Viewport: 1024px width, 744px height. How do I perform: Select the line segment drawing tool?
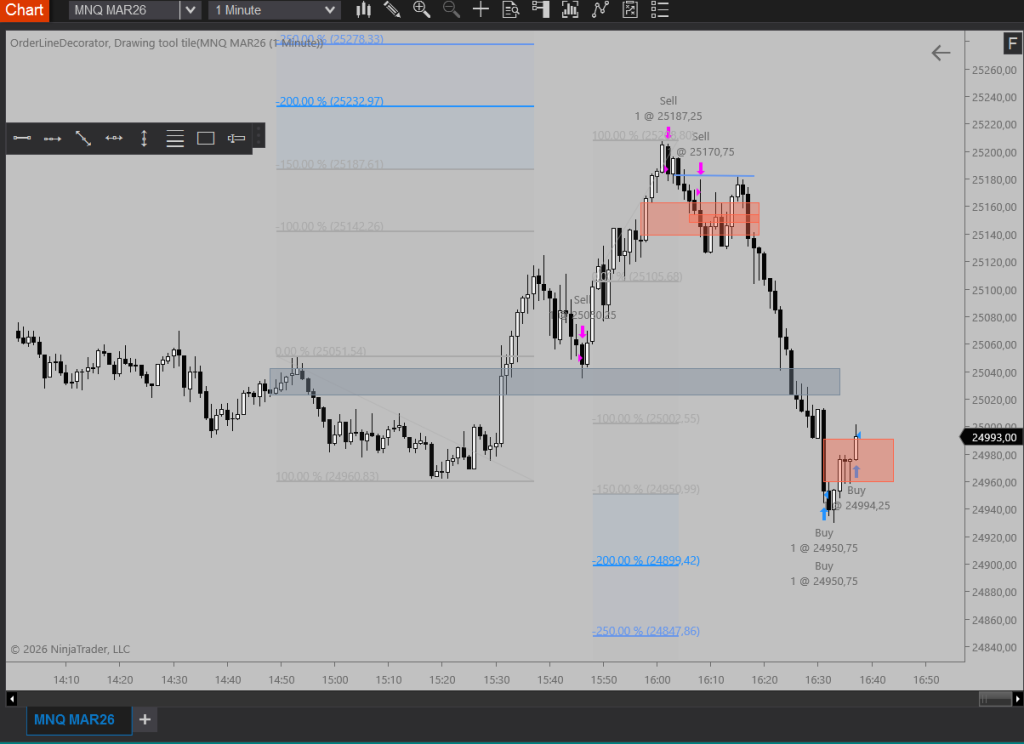point(23,139)
